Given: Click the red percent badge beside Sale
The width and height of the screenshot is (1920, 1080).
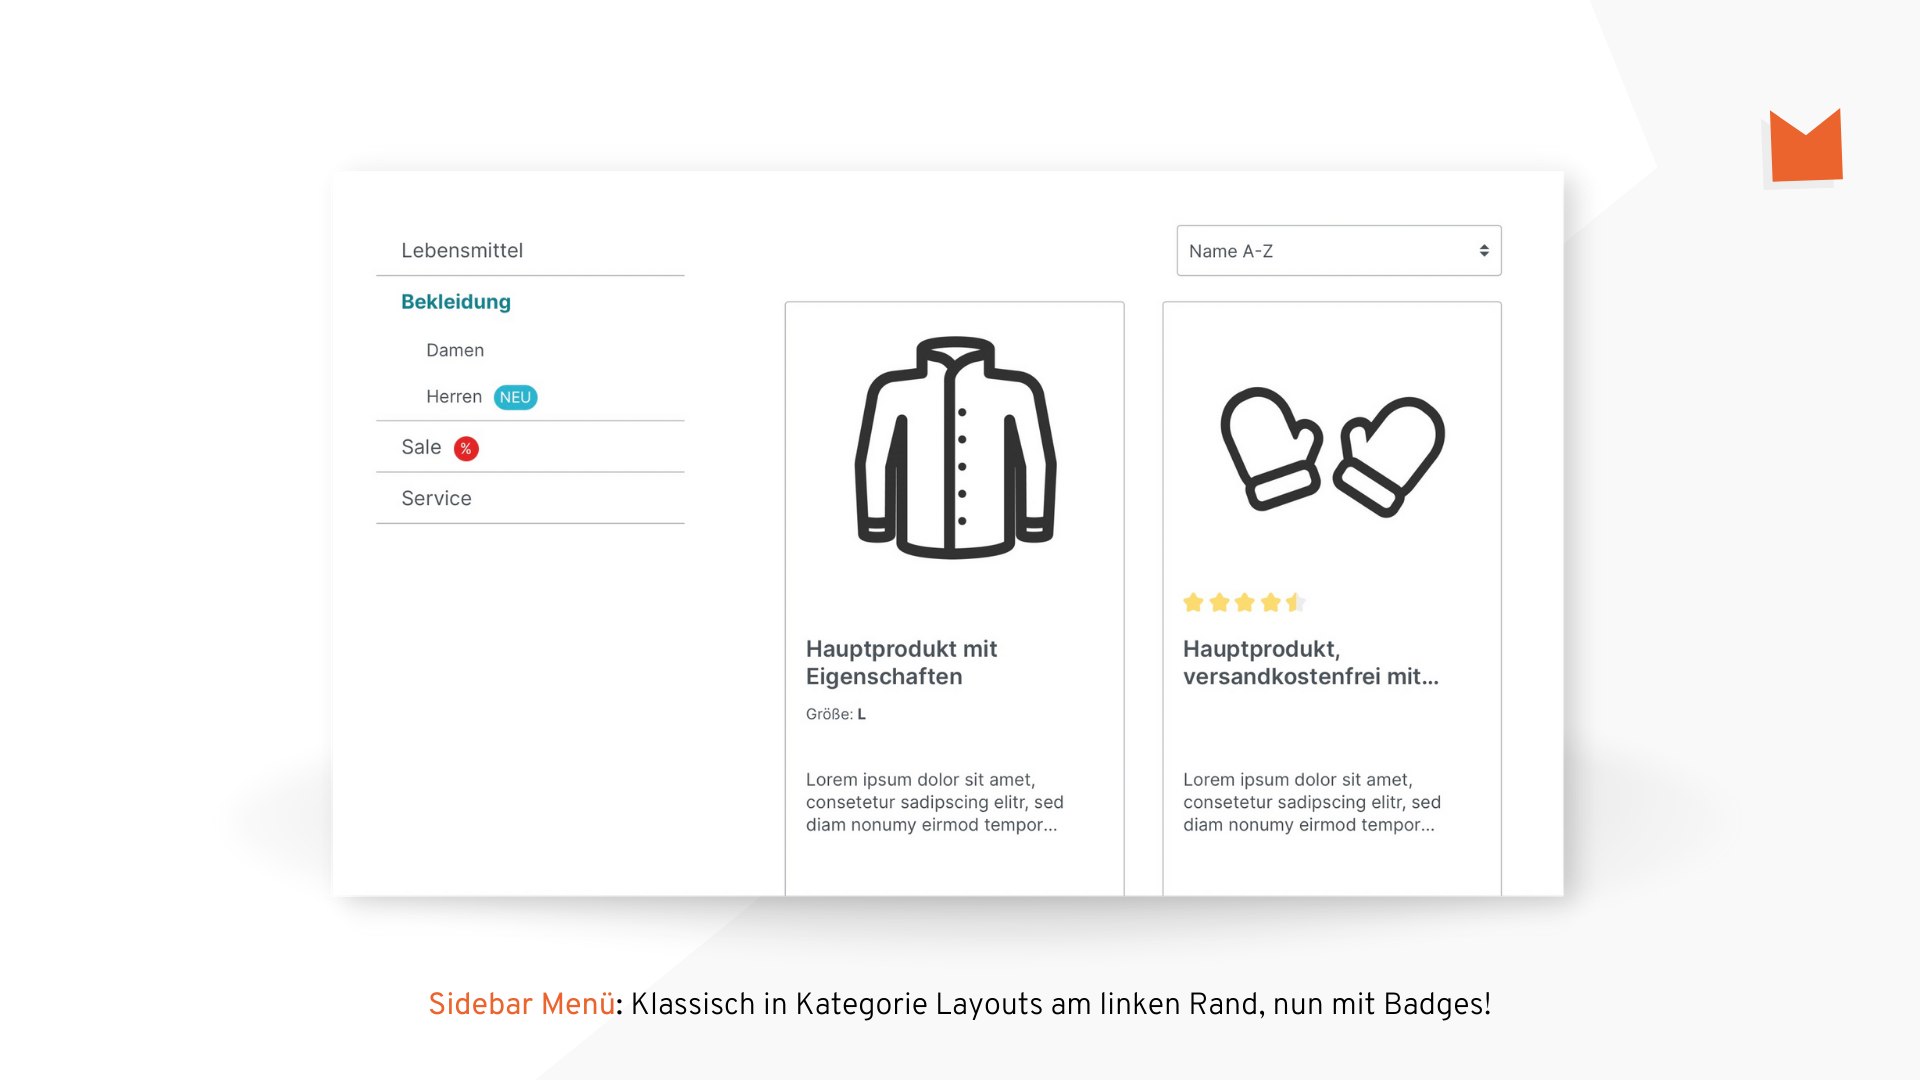Looking at the screenshot, I should pyautogui.click(x=466, y=448).
